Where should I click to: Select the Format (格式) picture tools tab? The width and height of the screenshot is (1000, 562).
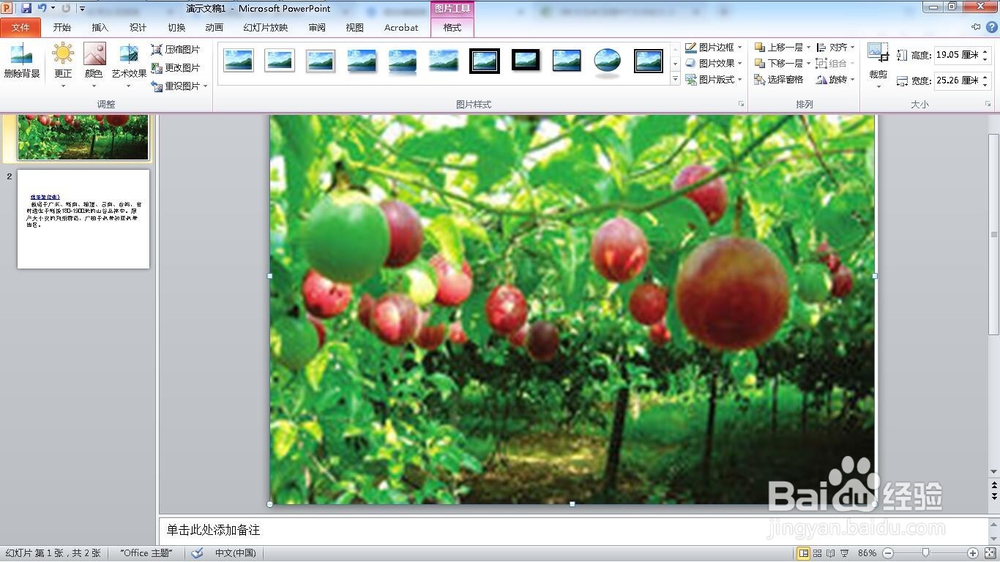pyautogui.click(x=452, y=27)
